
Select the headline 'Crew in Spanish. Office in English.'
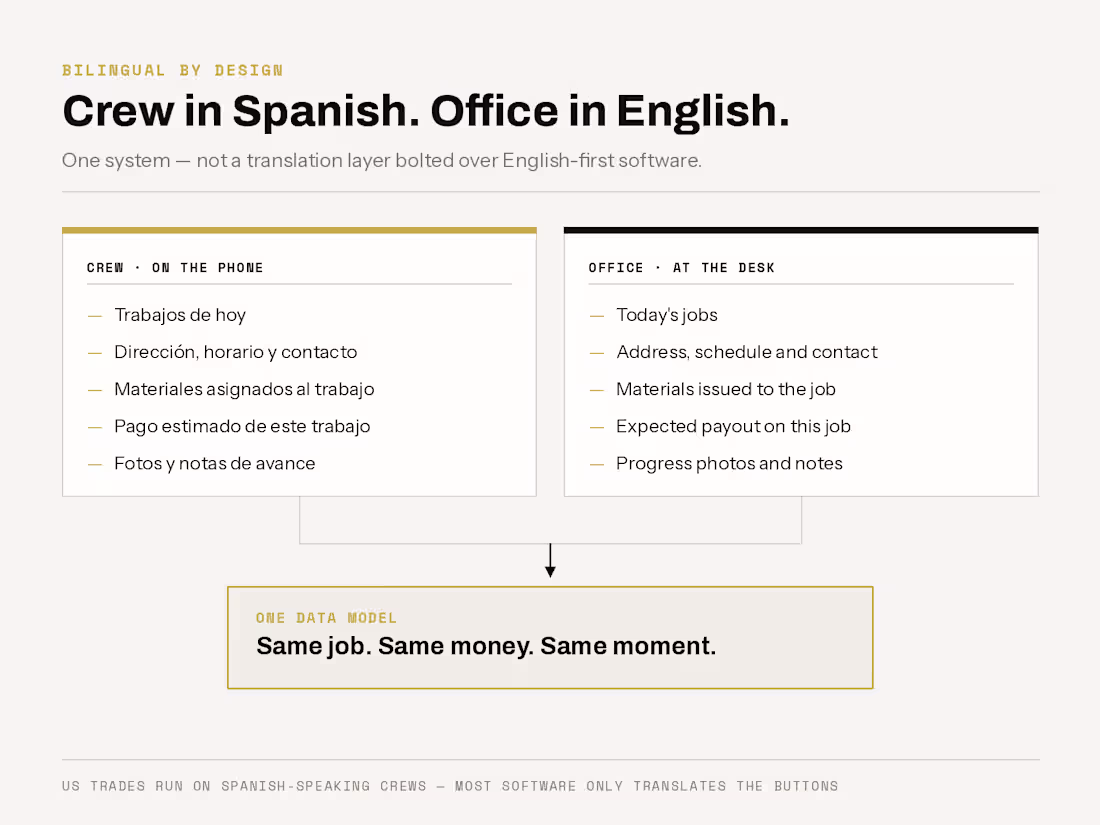pos(426,111)
